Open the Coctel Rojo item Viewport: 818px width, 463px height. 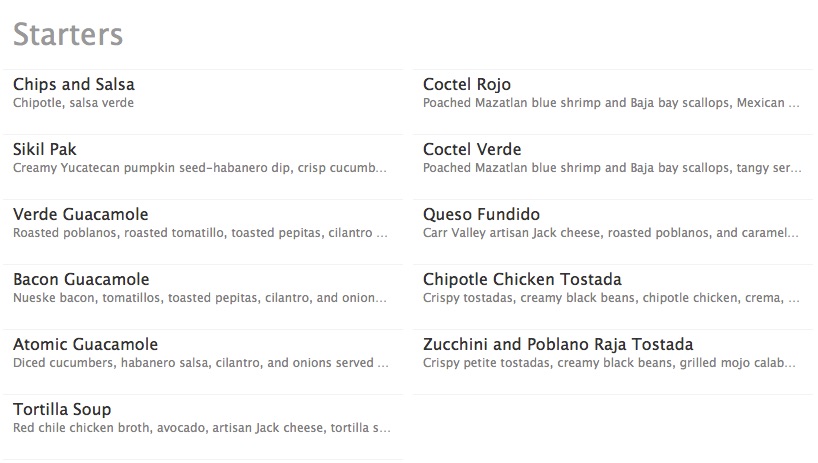point(467,85)
